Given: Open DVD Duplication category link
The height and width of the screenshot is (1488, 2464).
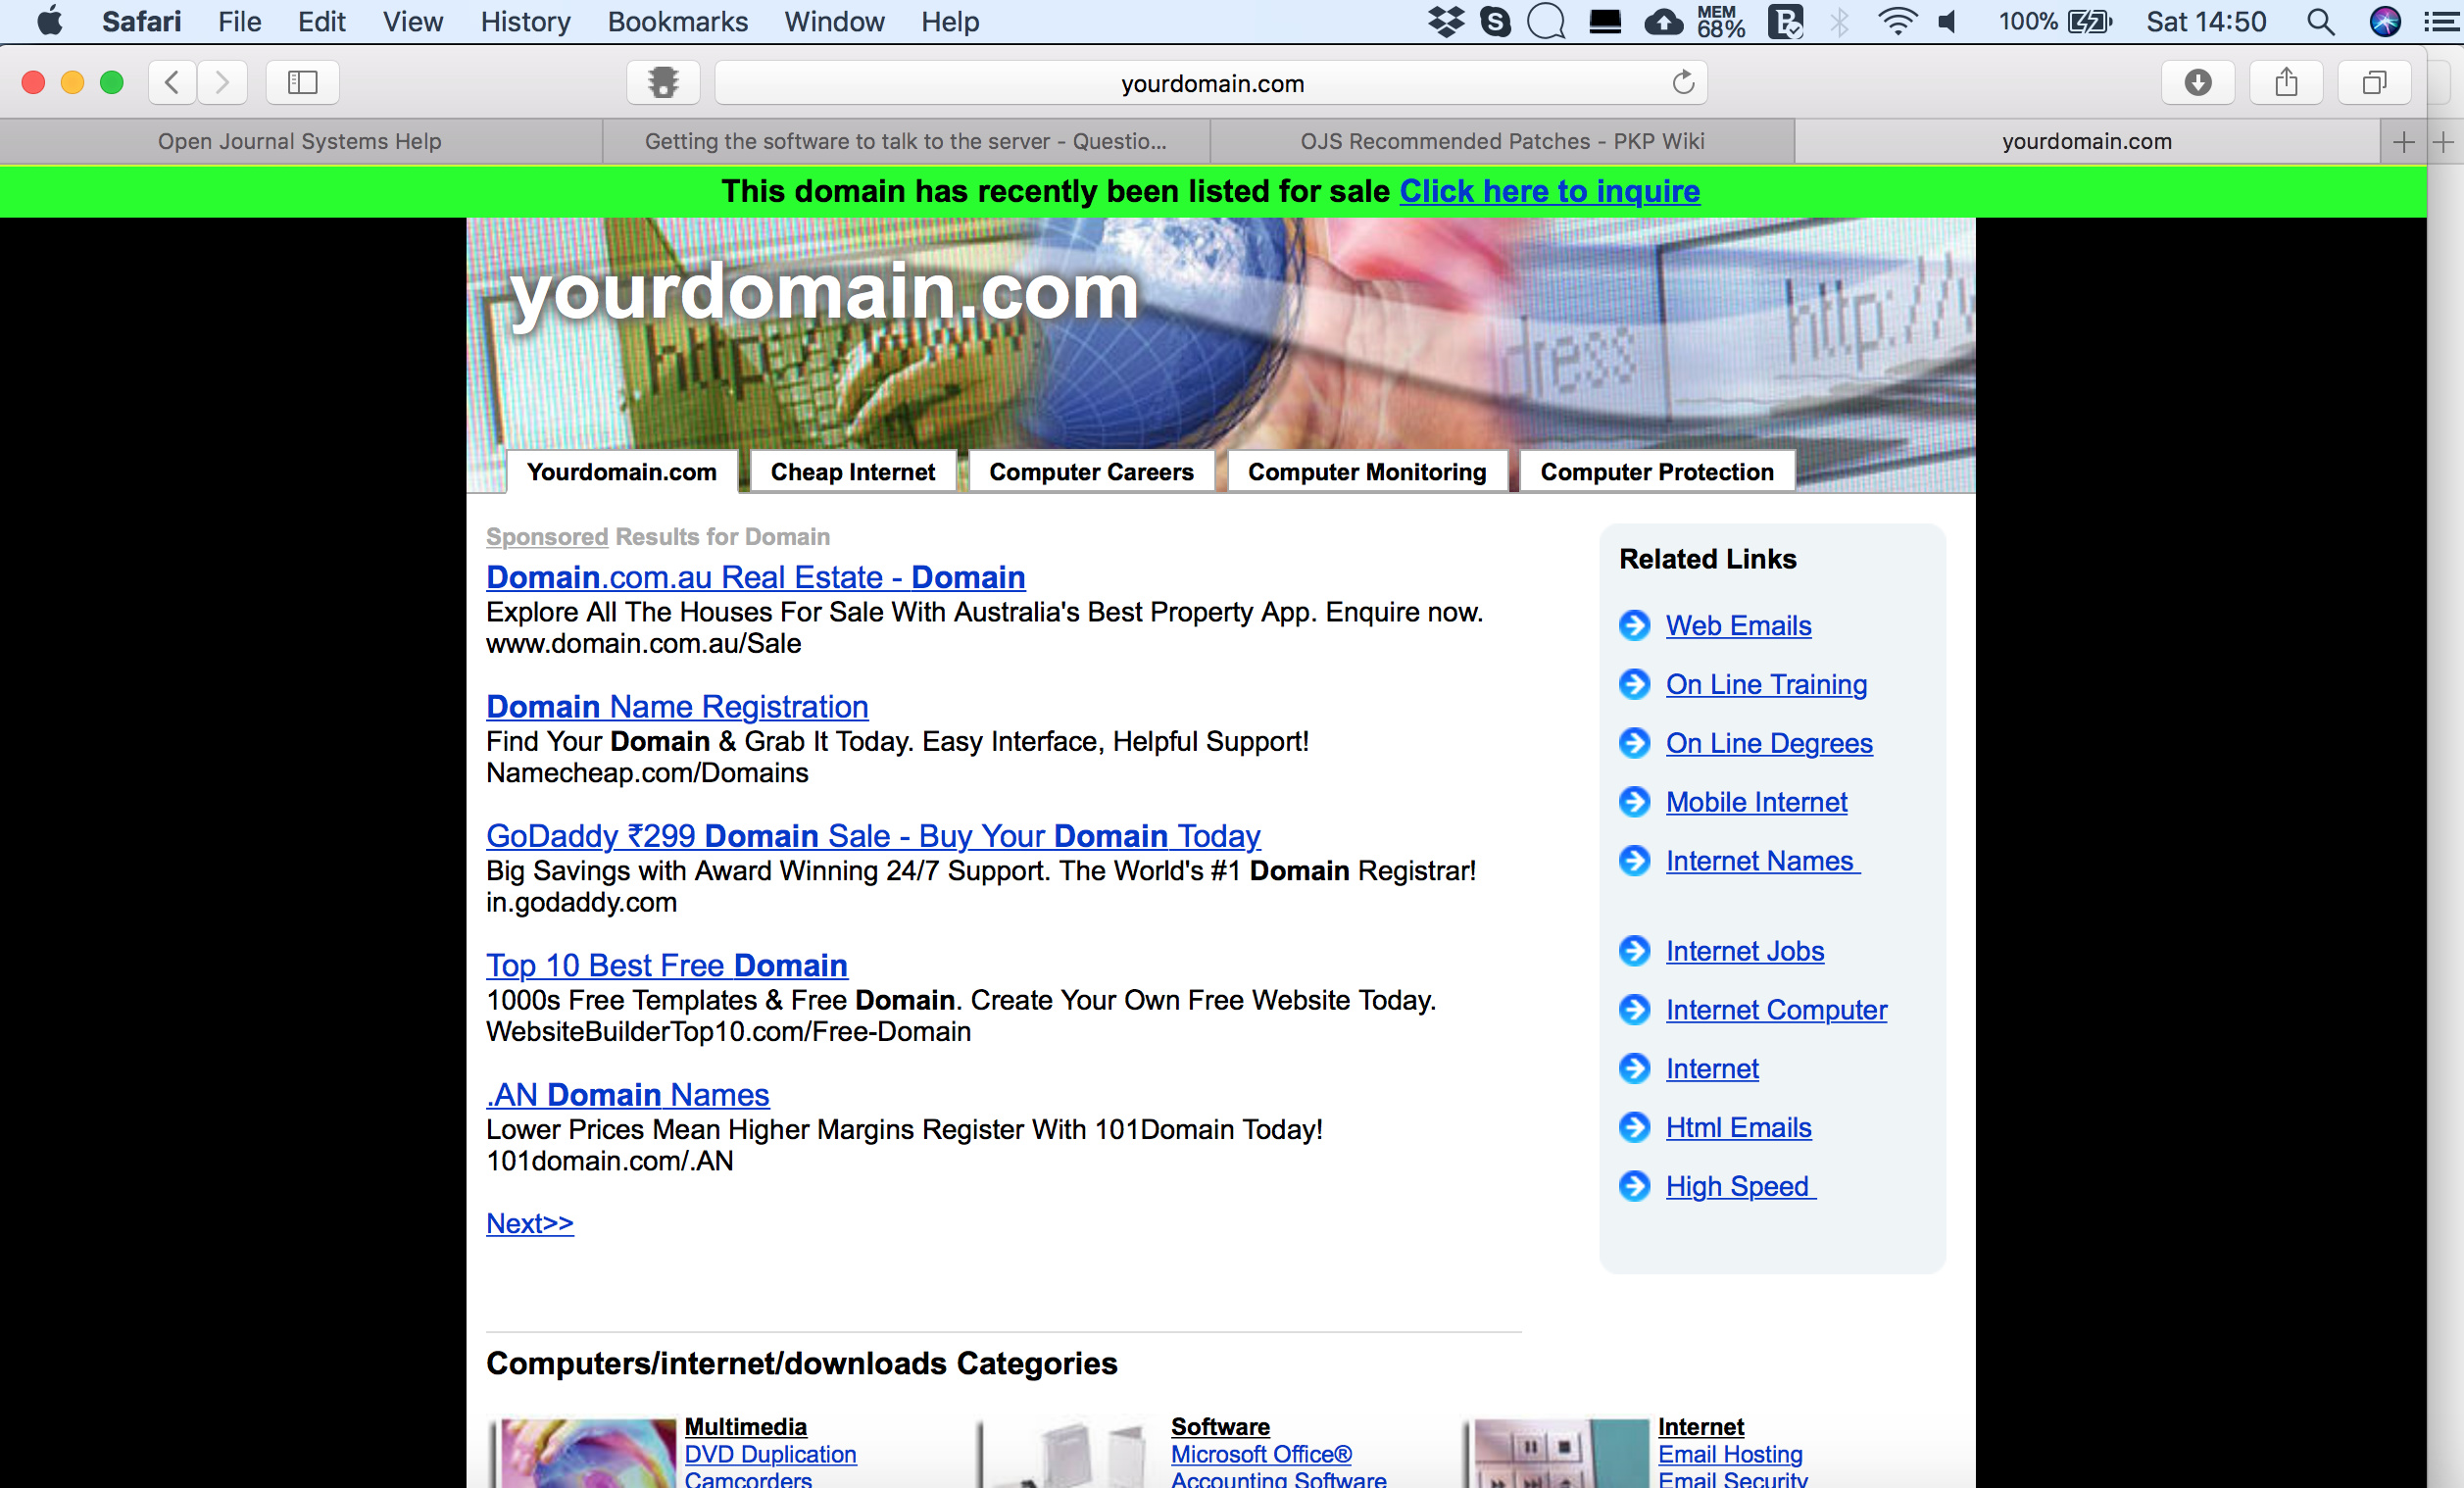Looking at the screenshot, I should [x=770, y=1454].
